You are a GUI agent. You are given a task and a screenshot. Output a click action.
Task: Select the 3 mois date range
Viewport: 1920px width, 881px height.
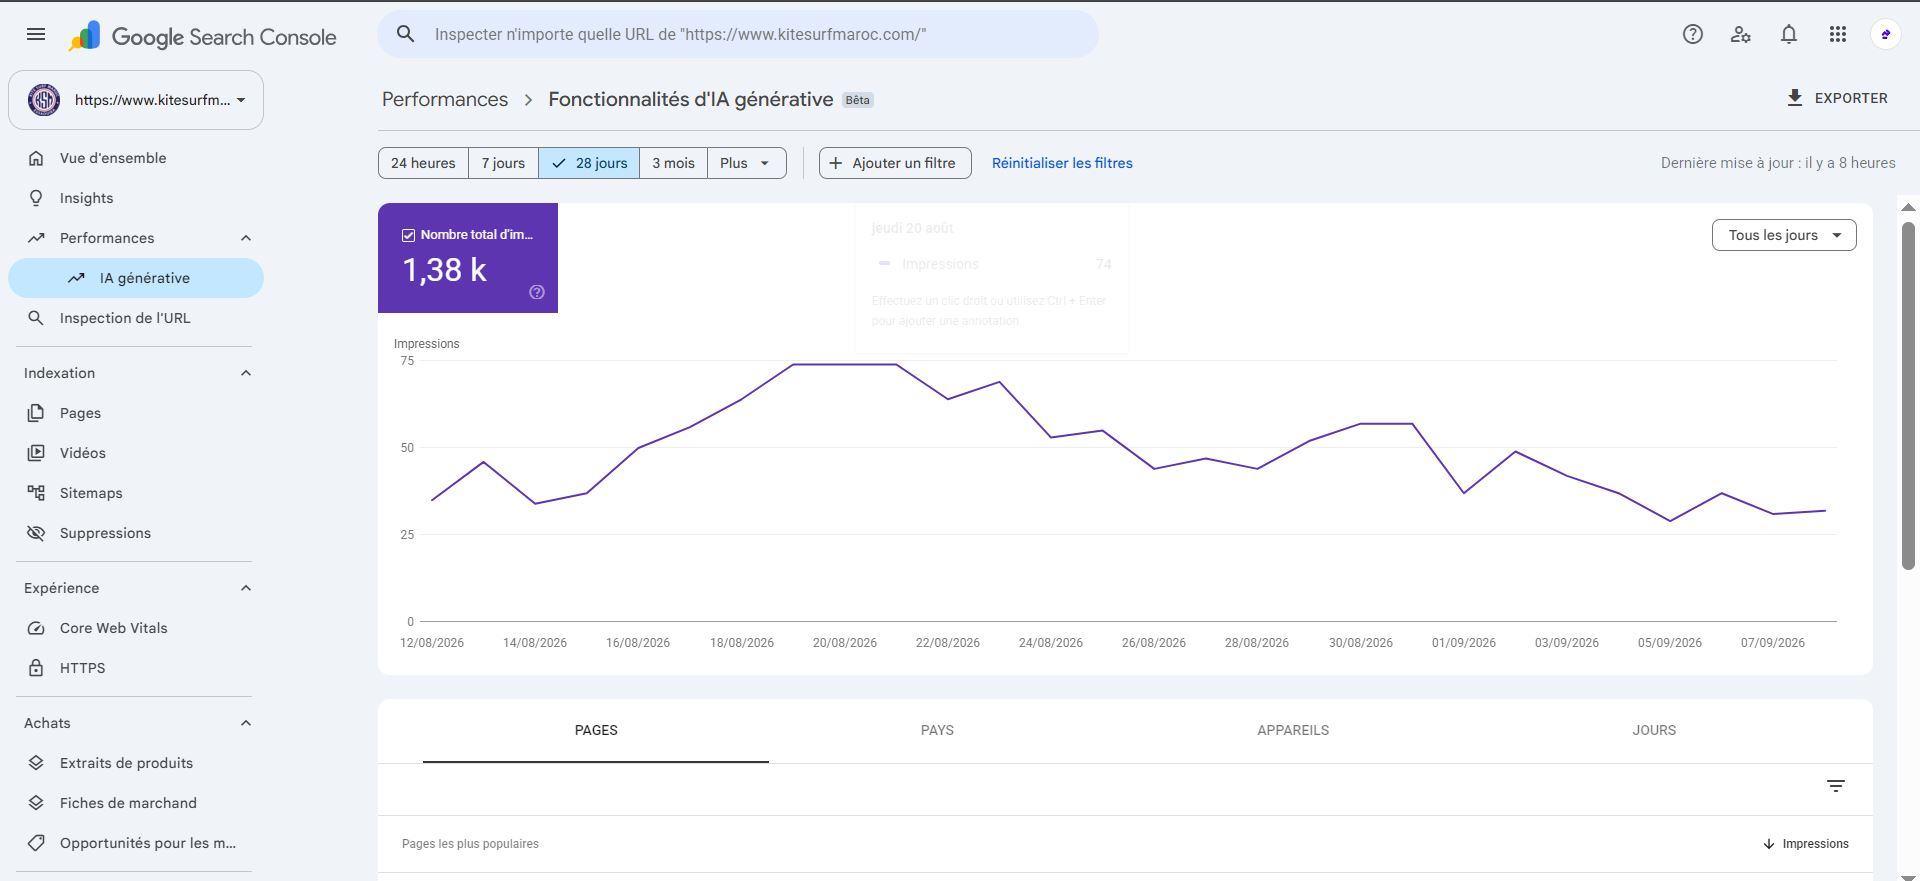pos(673,163)
